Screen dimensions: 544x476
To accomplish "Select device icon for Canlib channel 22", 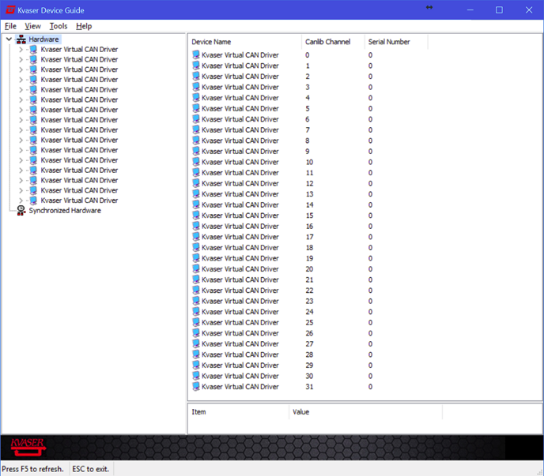I will click(196, 290).
